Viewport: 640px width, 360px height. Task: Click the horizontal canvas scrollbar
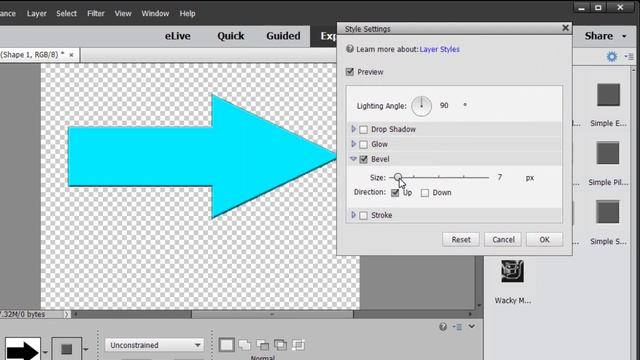(x=272, y=314)
